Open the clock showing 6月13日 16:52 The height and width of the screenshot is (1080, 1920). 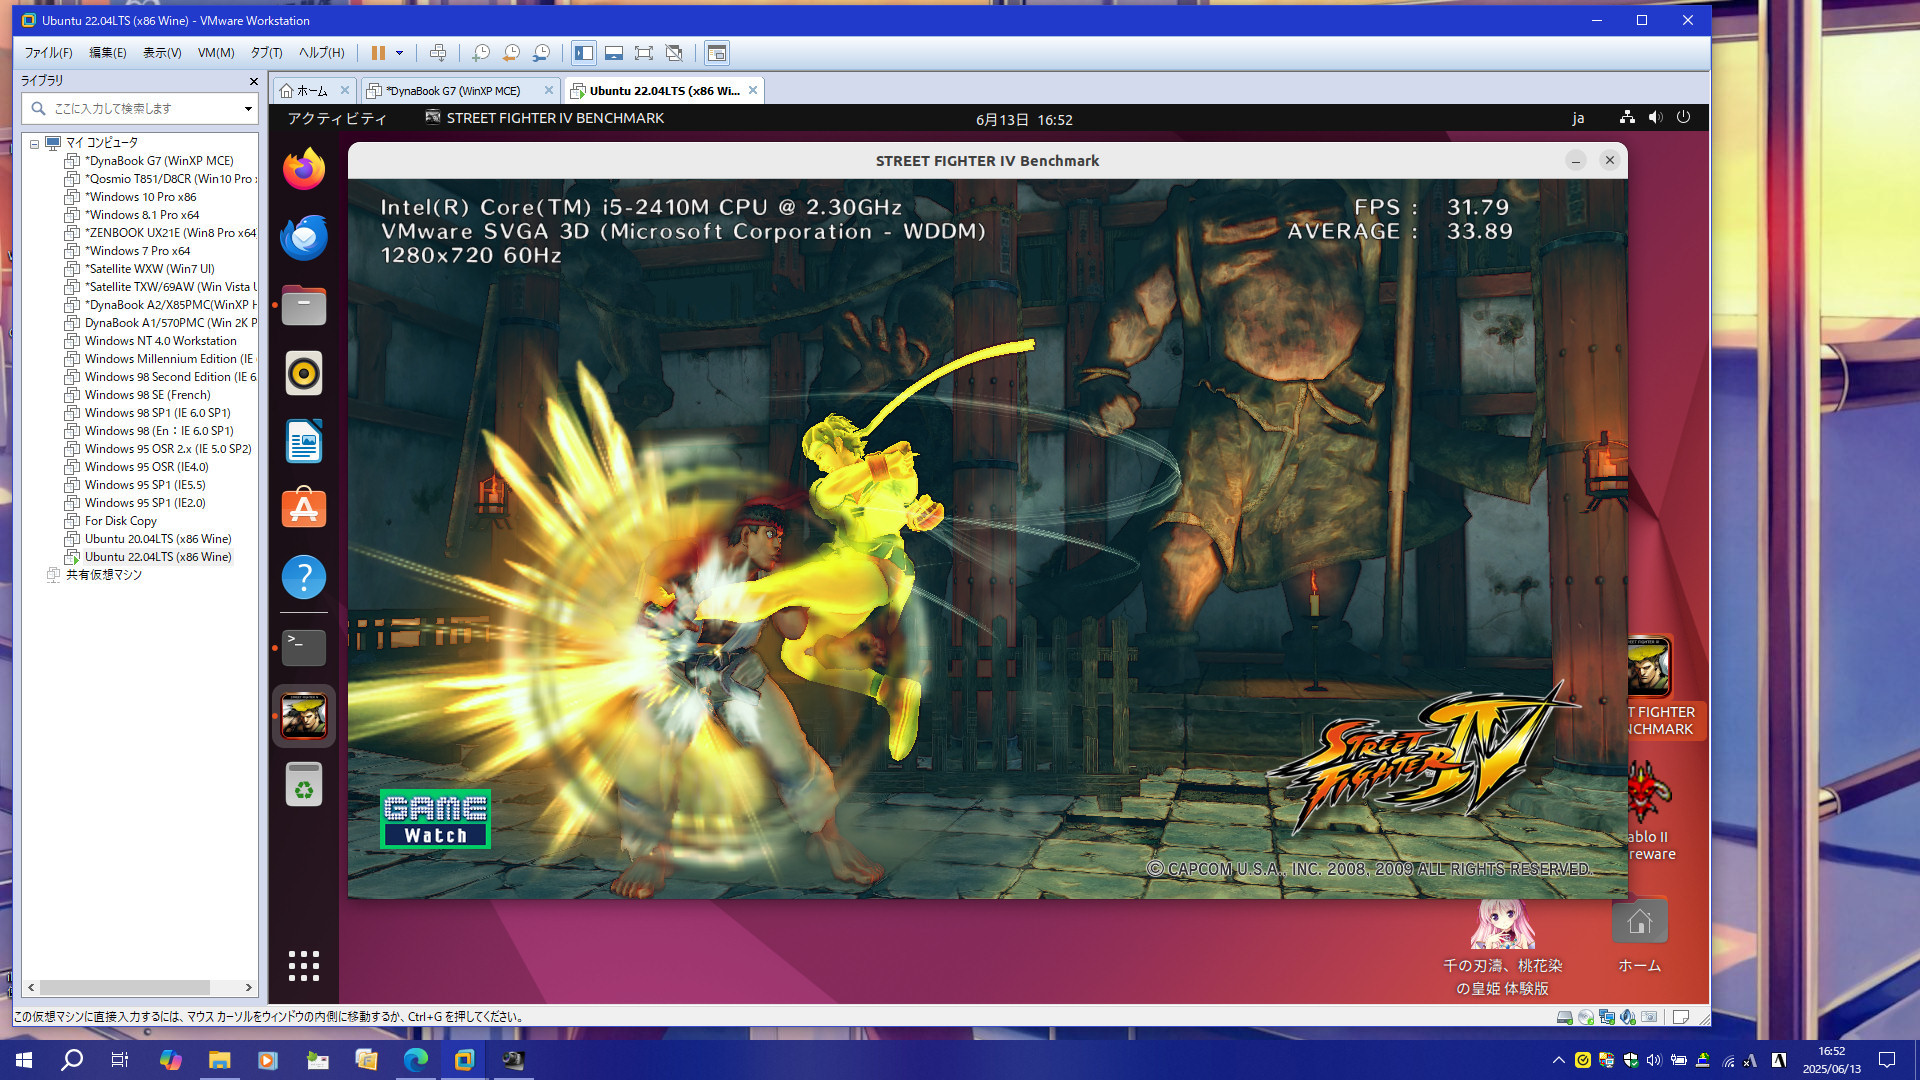(1024, 119)
